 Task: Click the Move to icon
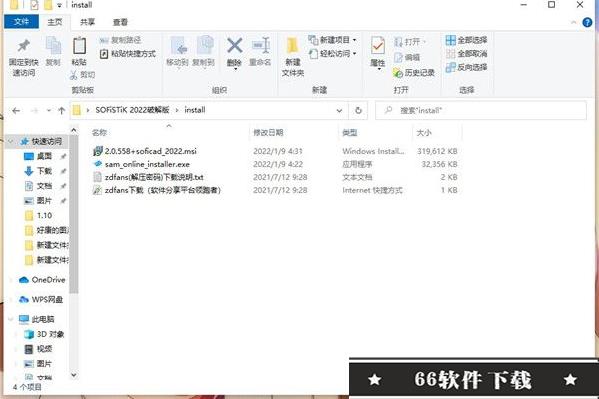178,46
